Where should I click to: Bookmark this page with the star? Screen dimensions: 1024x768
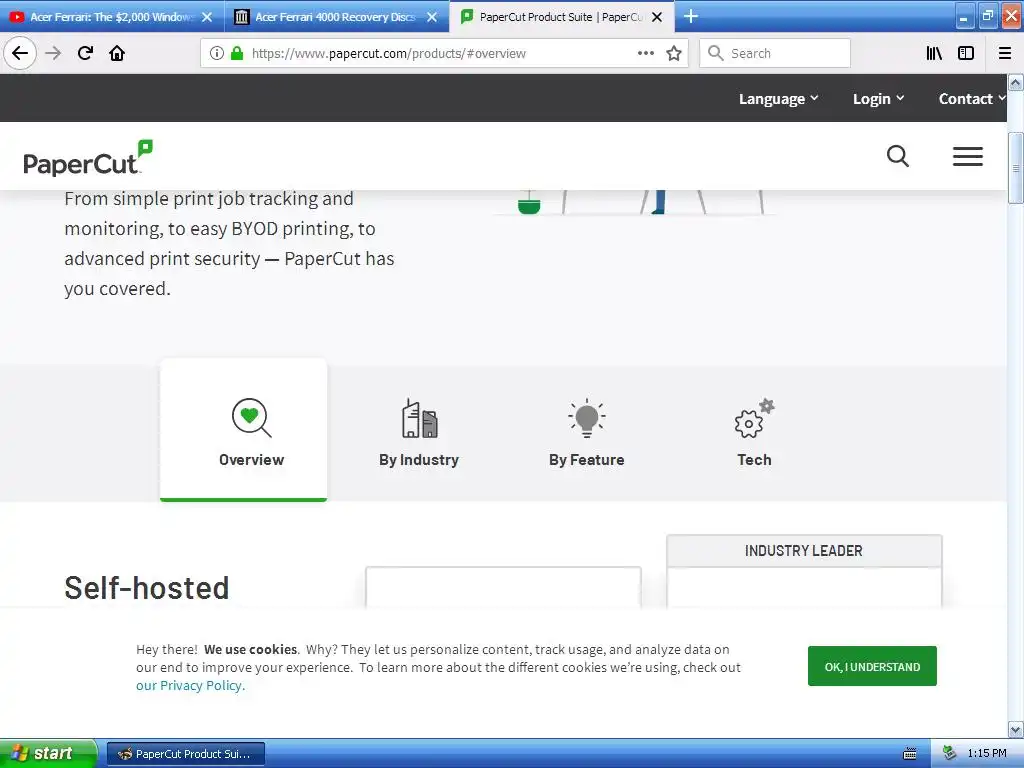point(674,53)
